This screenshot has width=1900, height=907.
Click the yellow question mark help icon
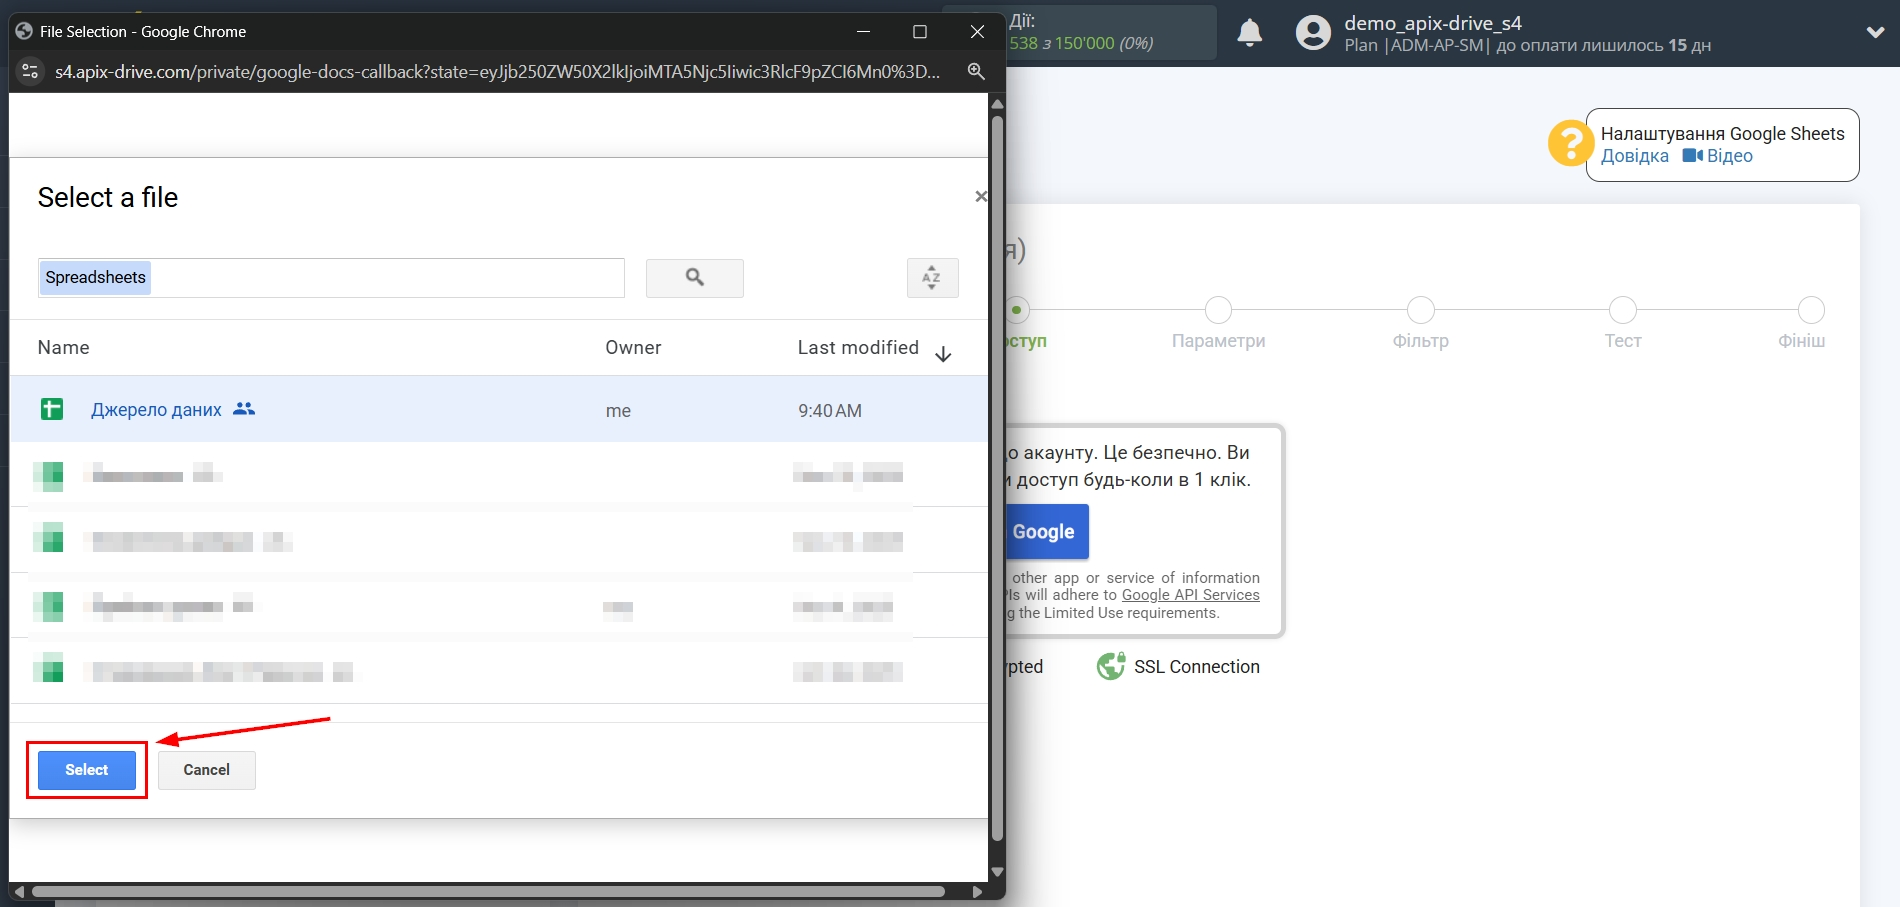(x=1569, y=144)
